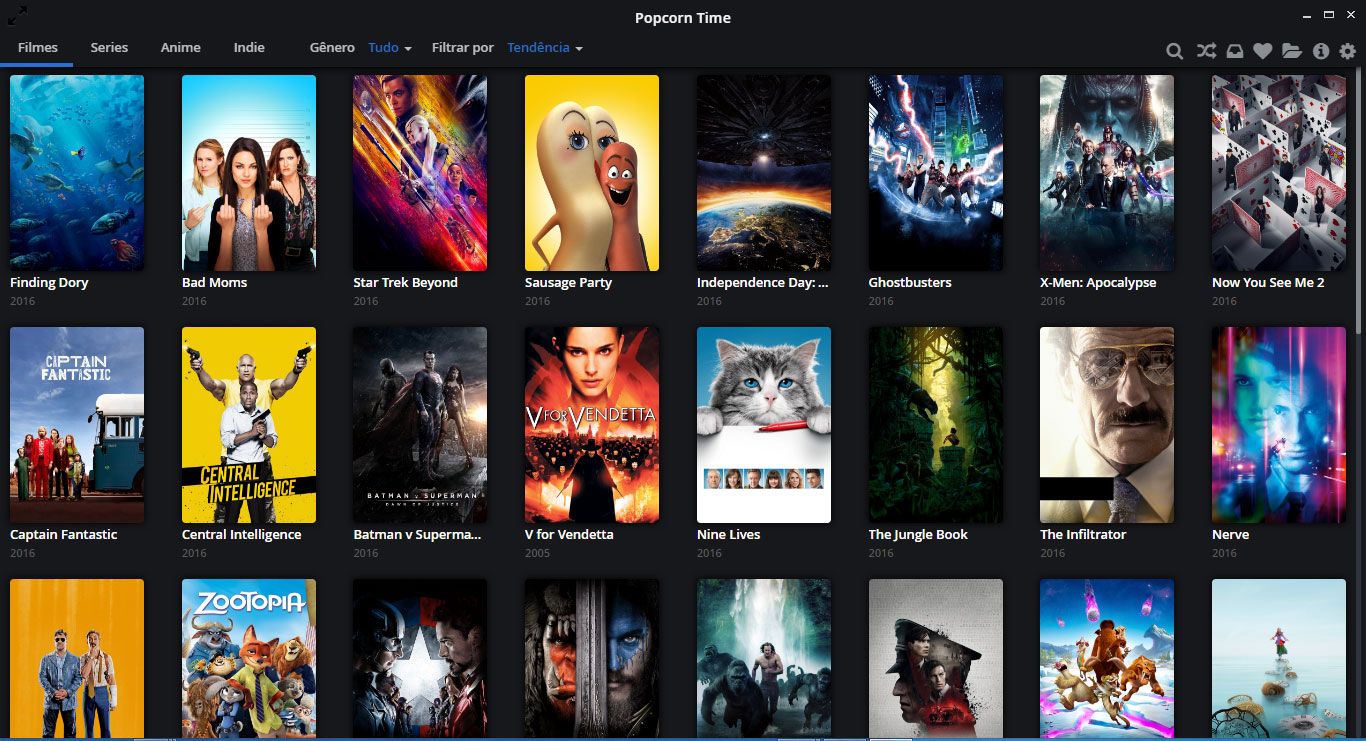The image size is (1366, 741).
Task: Open the Batman v Superman poster
Action: click(420, 425)
